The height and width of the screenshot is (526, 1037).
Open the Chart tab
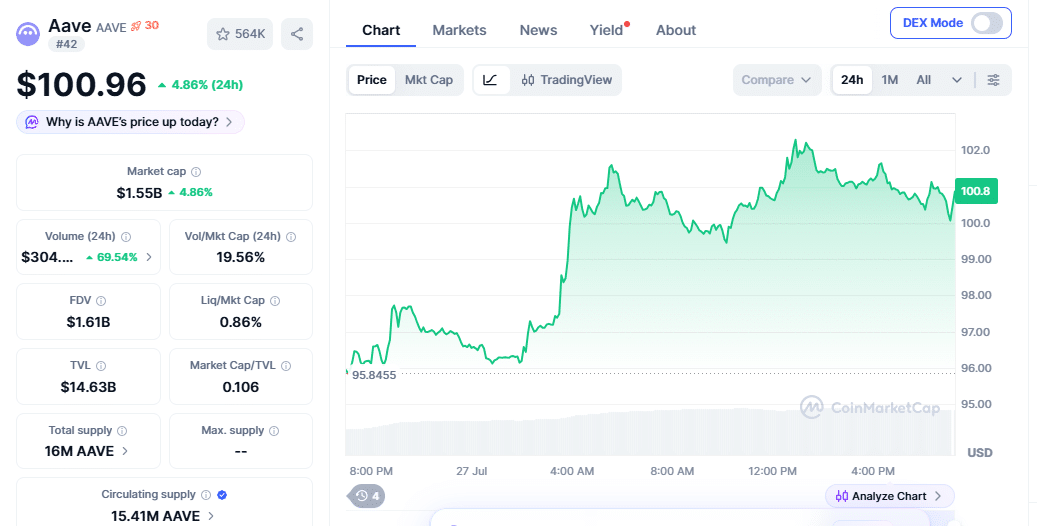[381, 30]
